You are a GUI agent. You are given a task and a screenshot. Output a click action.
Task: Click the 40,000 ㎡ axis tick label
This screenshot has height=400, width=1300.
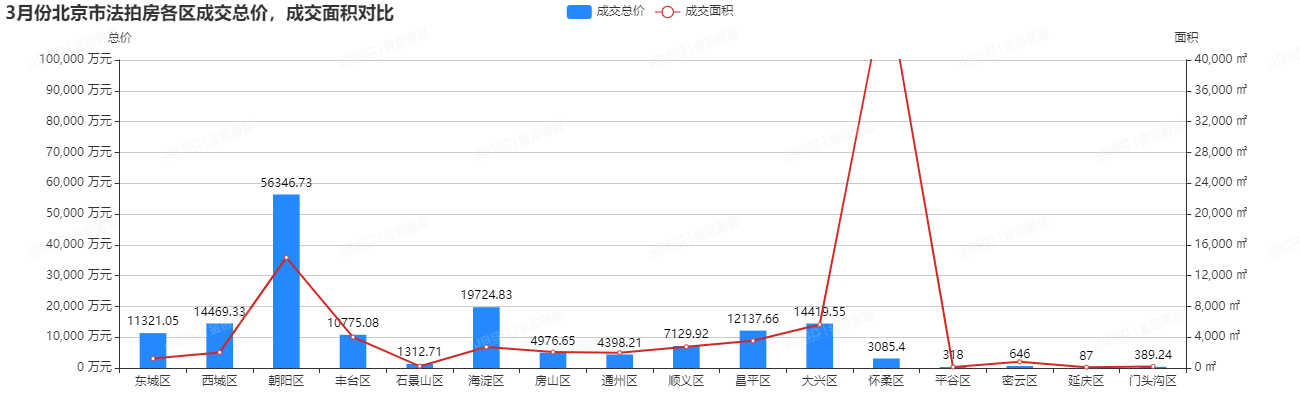coord(1221,60)
